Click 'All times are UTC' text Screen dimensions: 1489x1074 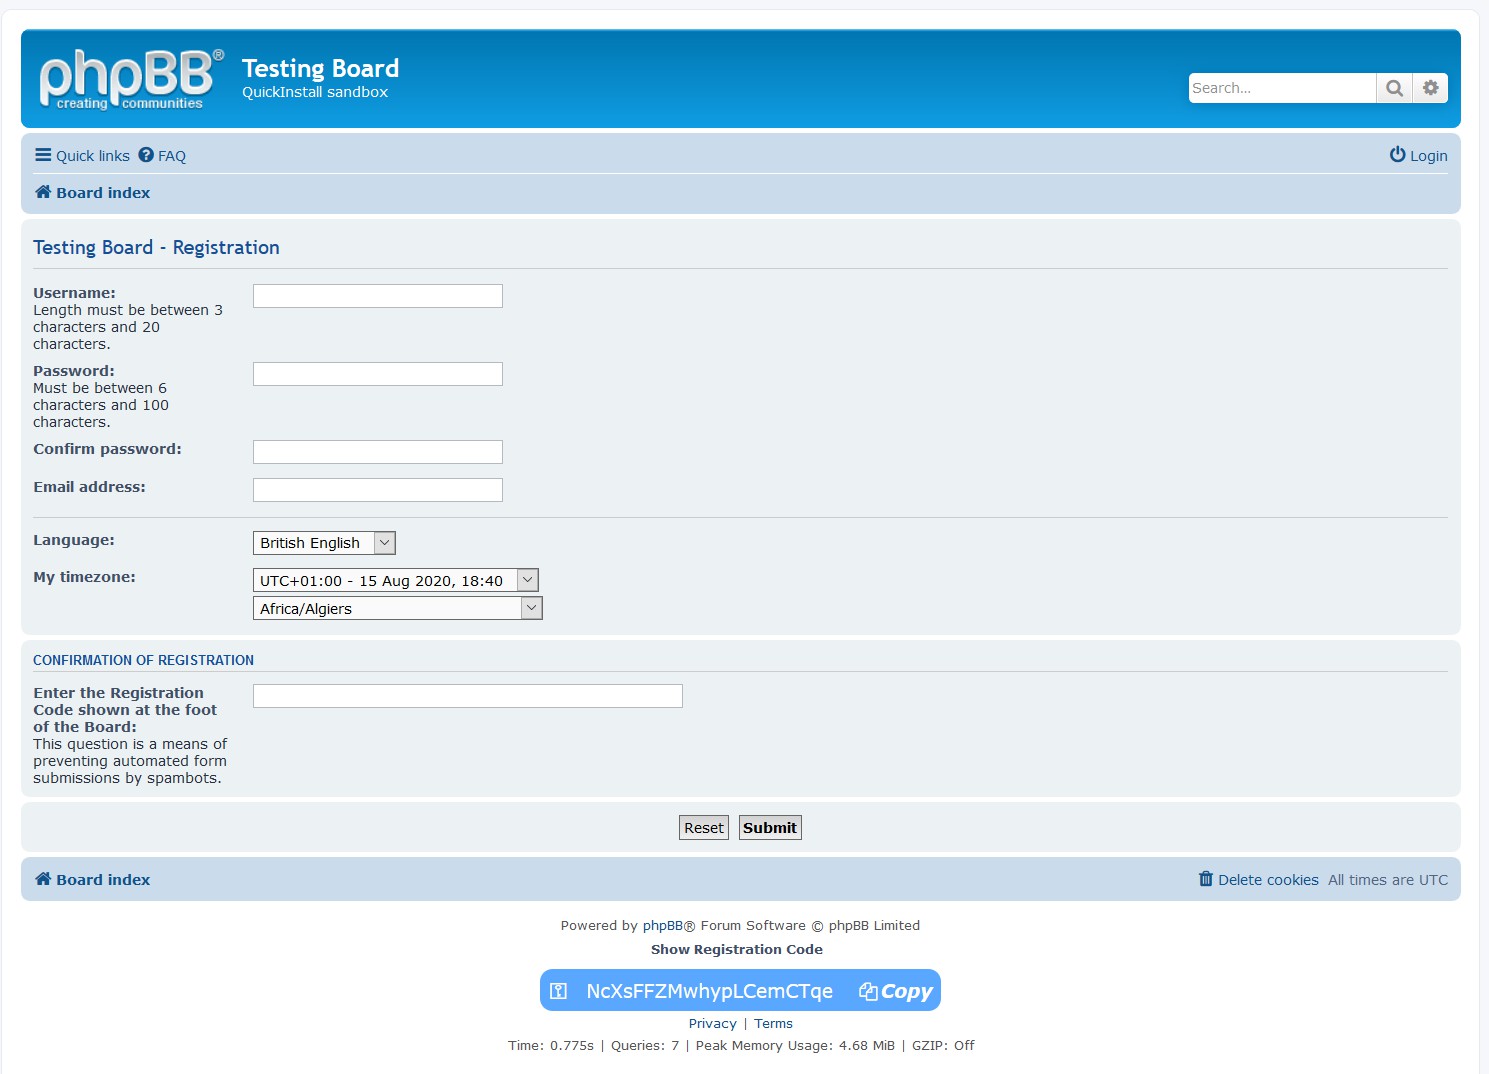coord(1388,880)
